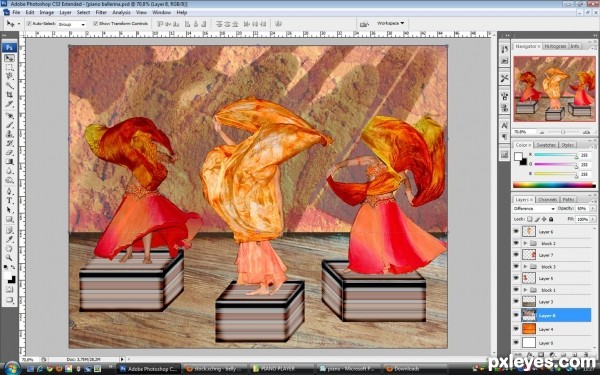
Task: Switch to the Swatches tab
Action: pos(546,145)
